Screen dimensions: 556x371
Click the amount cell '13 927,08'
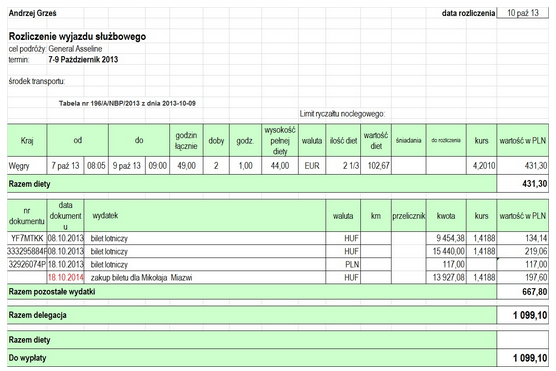[x=446, y=277]
